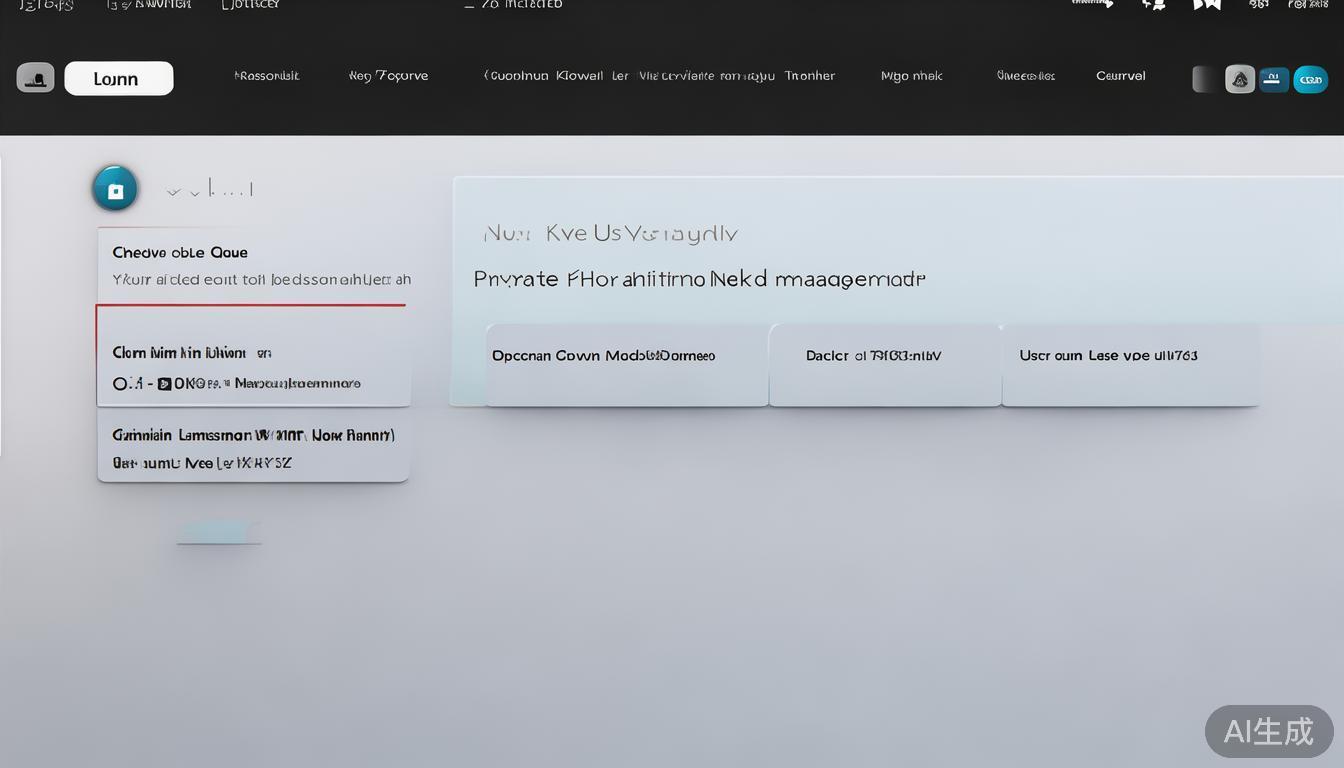1344x768 pixels.
Task: Click the Uscr oum Lese card button
Action: click(1130, 364)
